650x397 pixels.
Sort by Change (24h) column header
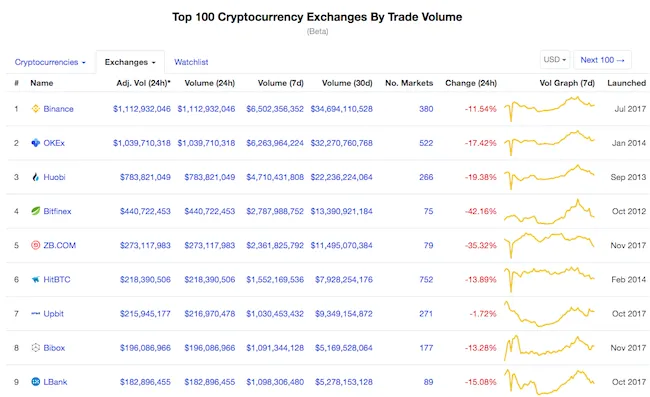[471, 83]
